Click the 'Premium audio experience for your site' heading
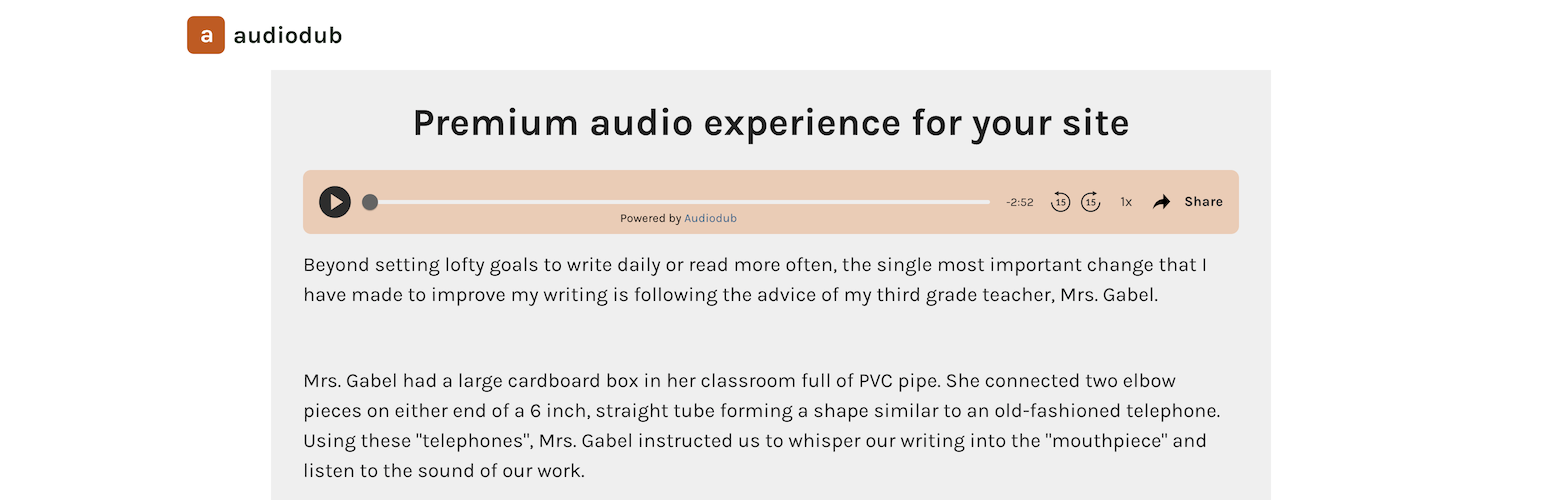Viewport: 1544px width, 500px height. pos(771,123)
